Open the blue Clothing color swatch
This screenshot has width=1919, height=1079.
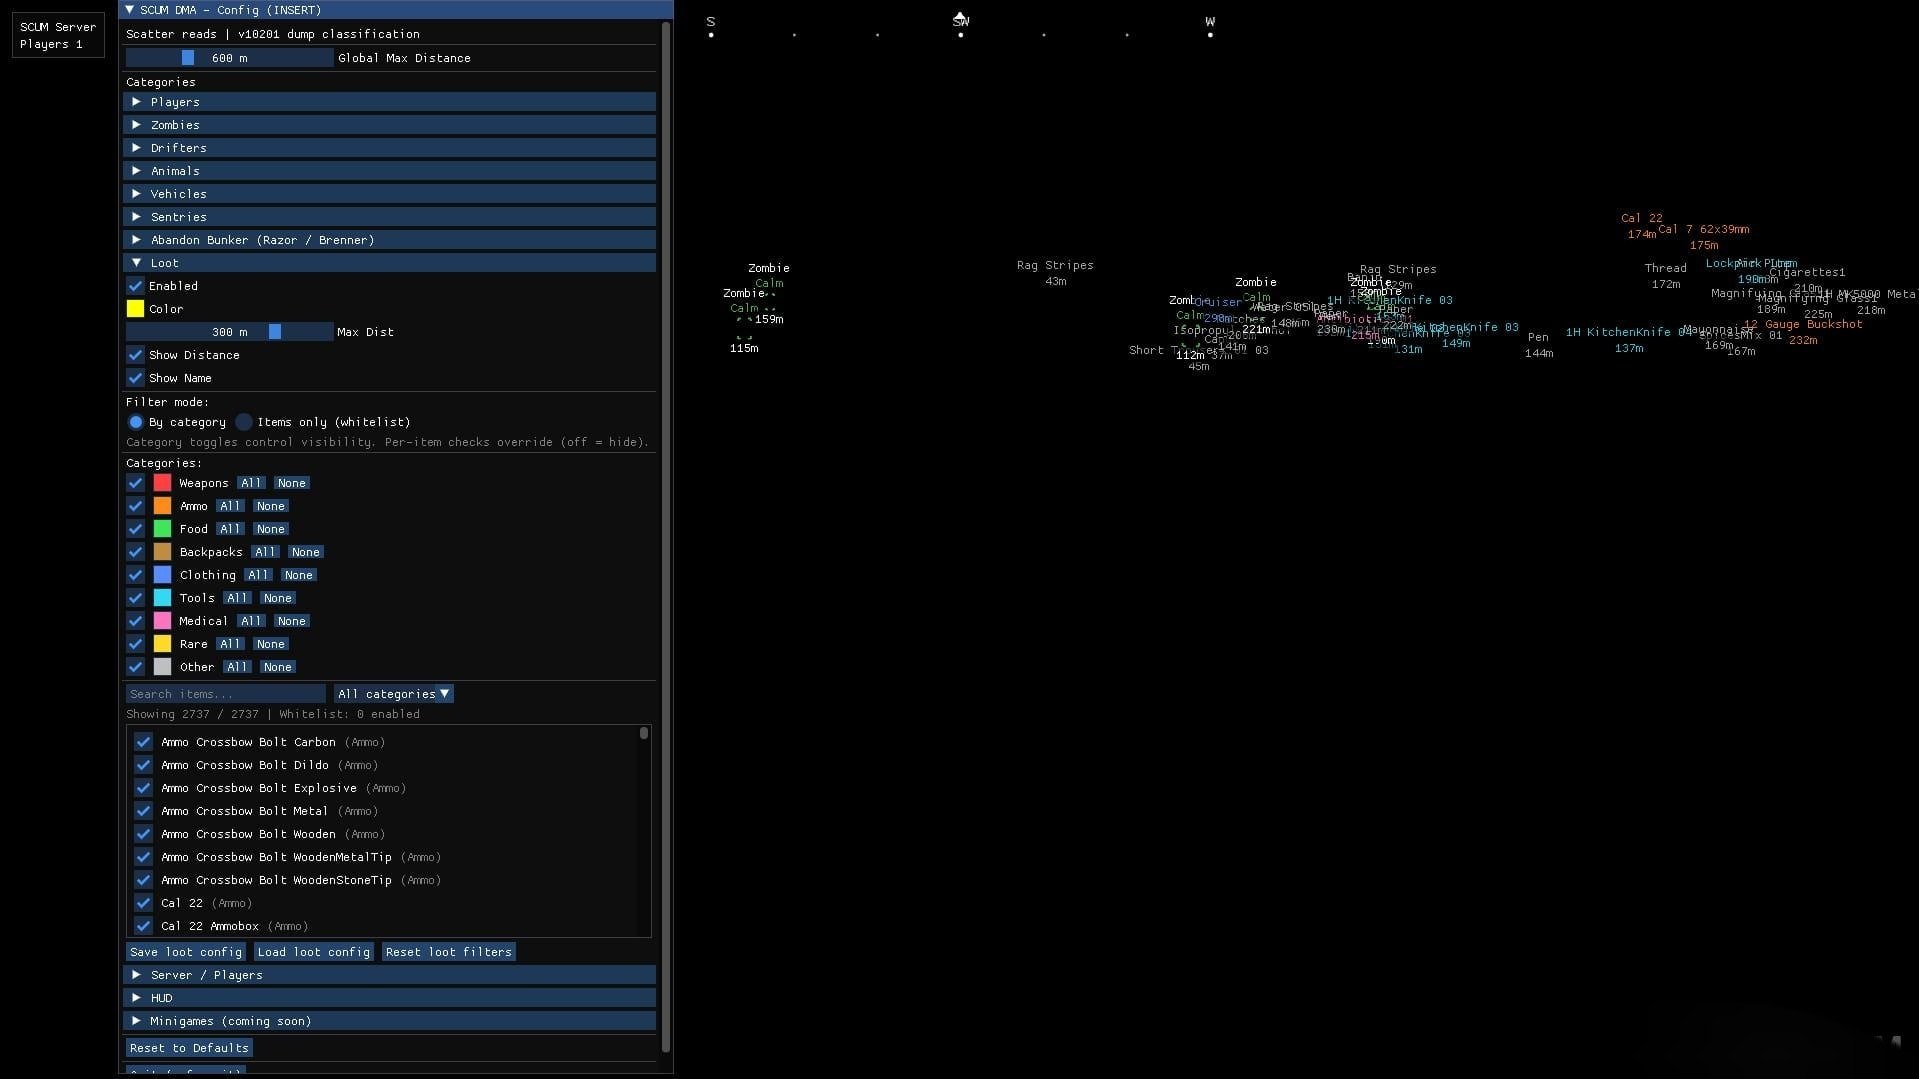tap(162, 575)
